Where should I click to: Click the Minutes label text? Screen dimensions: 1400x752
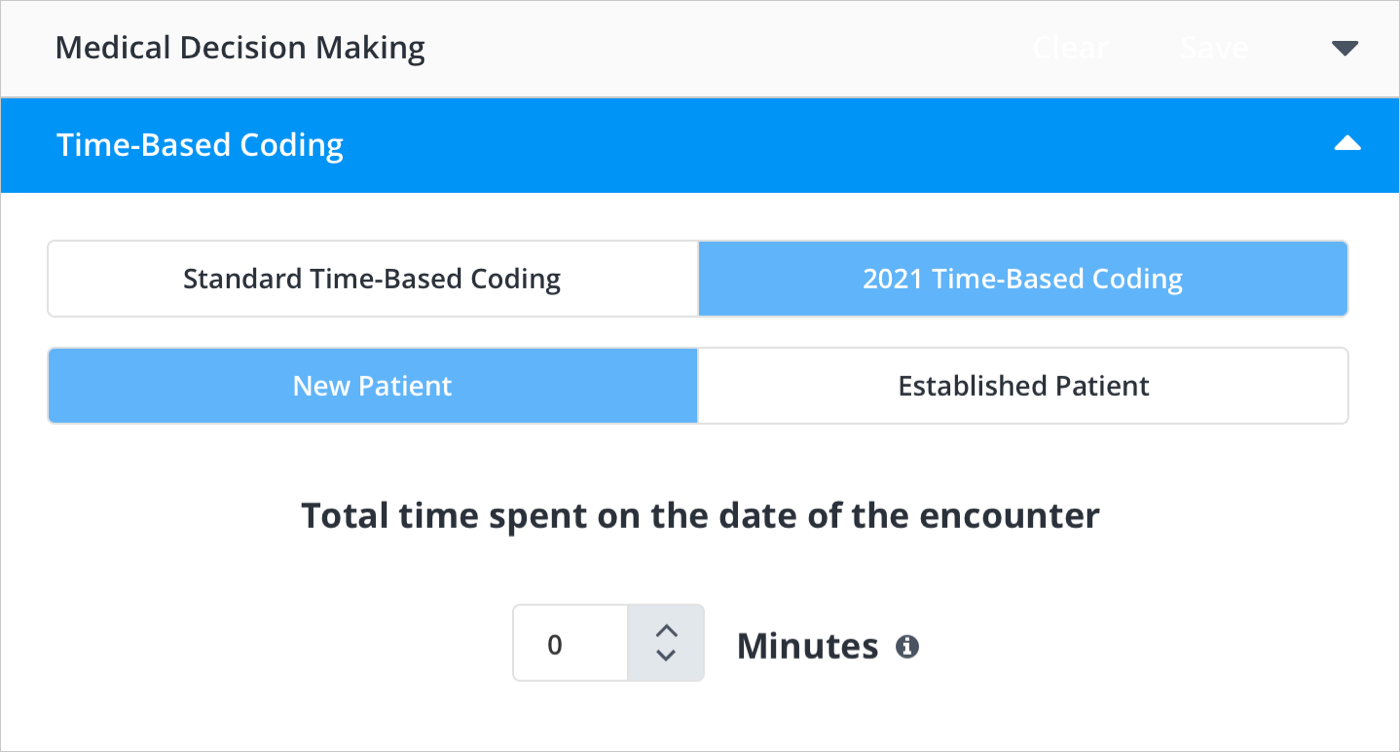[807, 647]
